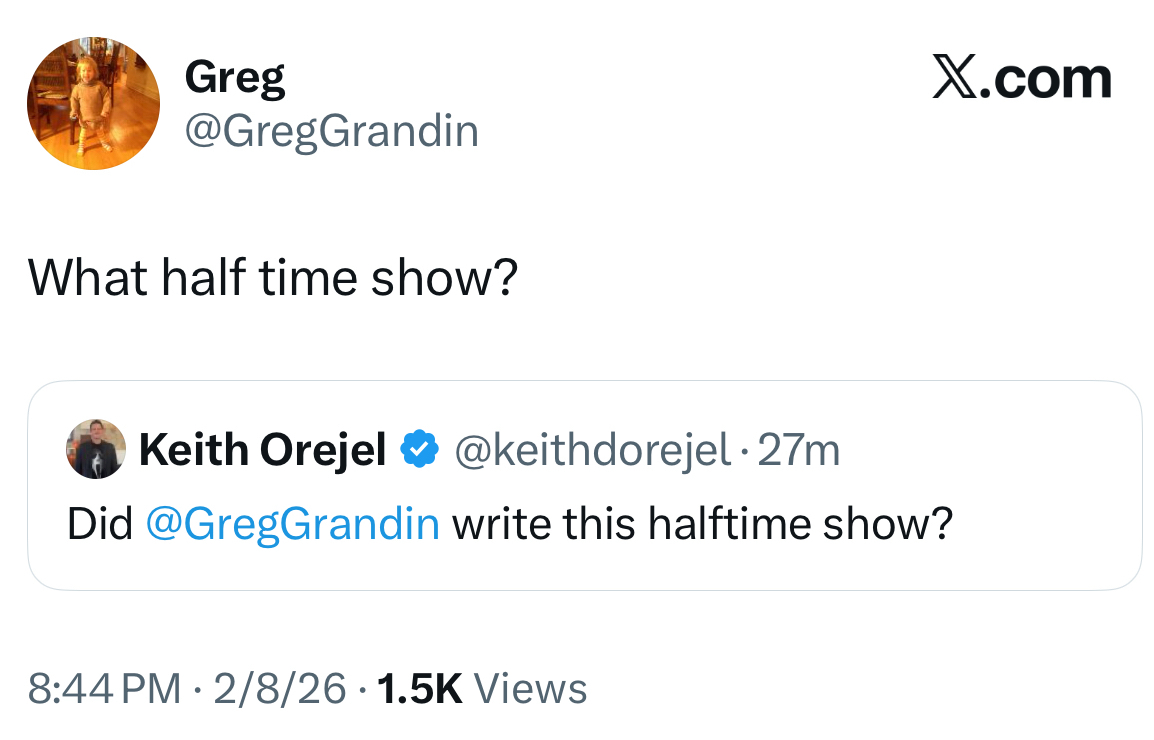Image resolution: width=1154 pixels, height=740 pixels.
Task: Click the 2/8/26 post date
Action: click(279, 688)
